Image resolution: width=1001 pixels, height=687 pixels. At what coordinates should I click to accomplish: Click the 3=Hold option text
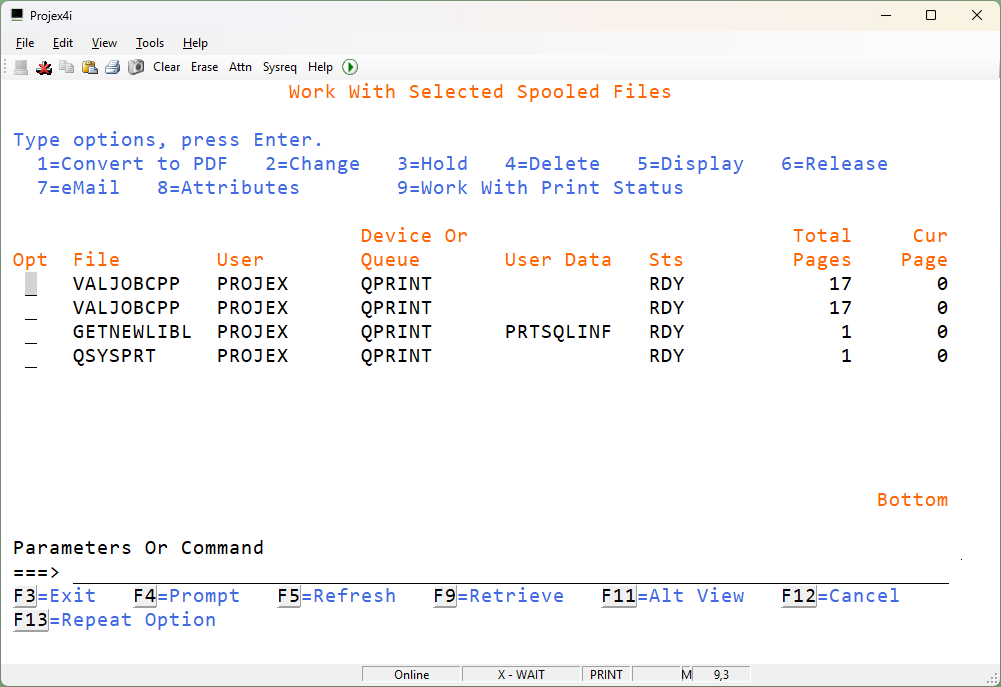(432, 164)
